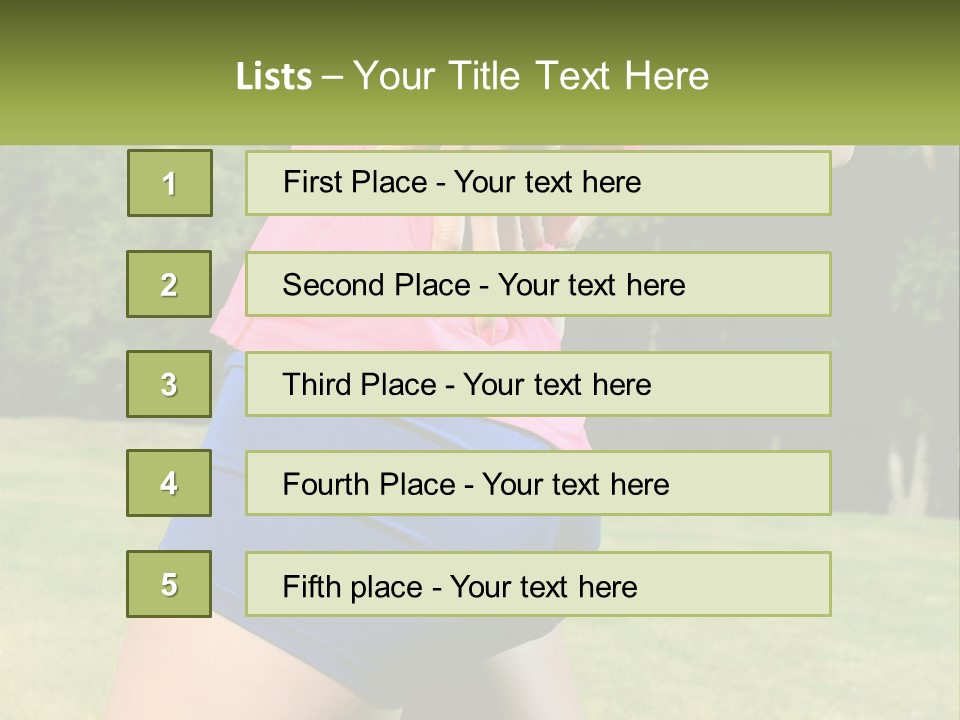Screen dimensions: 960x720
Task: Click the First Place text box
Action: [x=538, y=183]
